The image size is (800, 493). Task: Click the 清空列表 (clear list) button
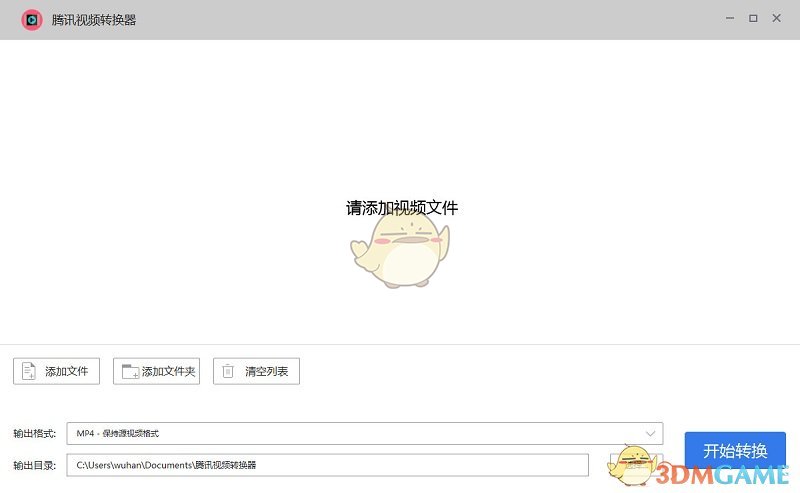click(x=256, y=371)
